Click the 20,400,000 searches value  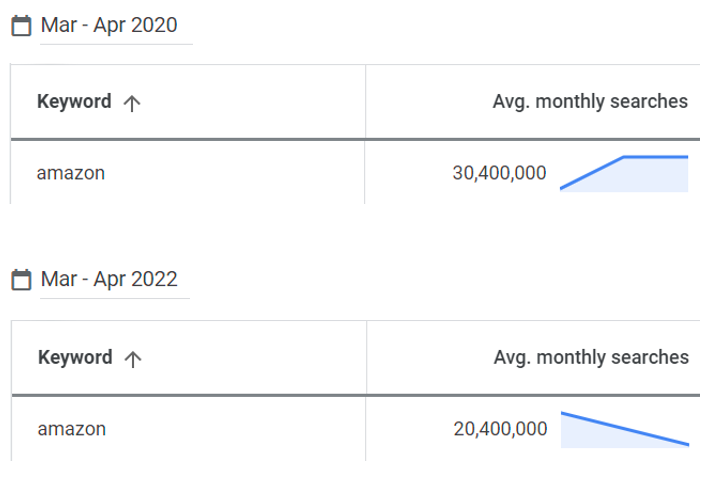click(x=500, y=429)
